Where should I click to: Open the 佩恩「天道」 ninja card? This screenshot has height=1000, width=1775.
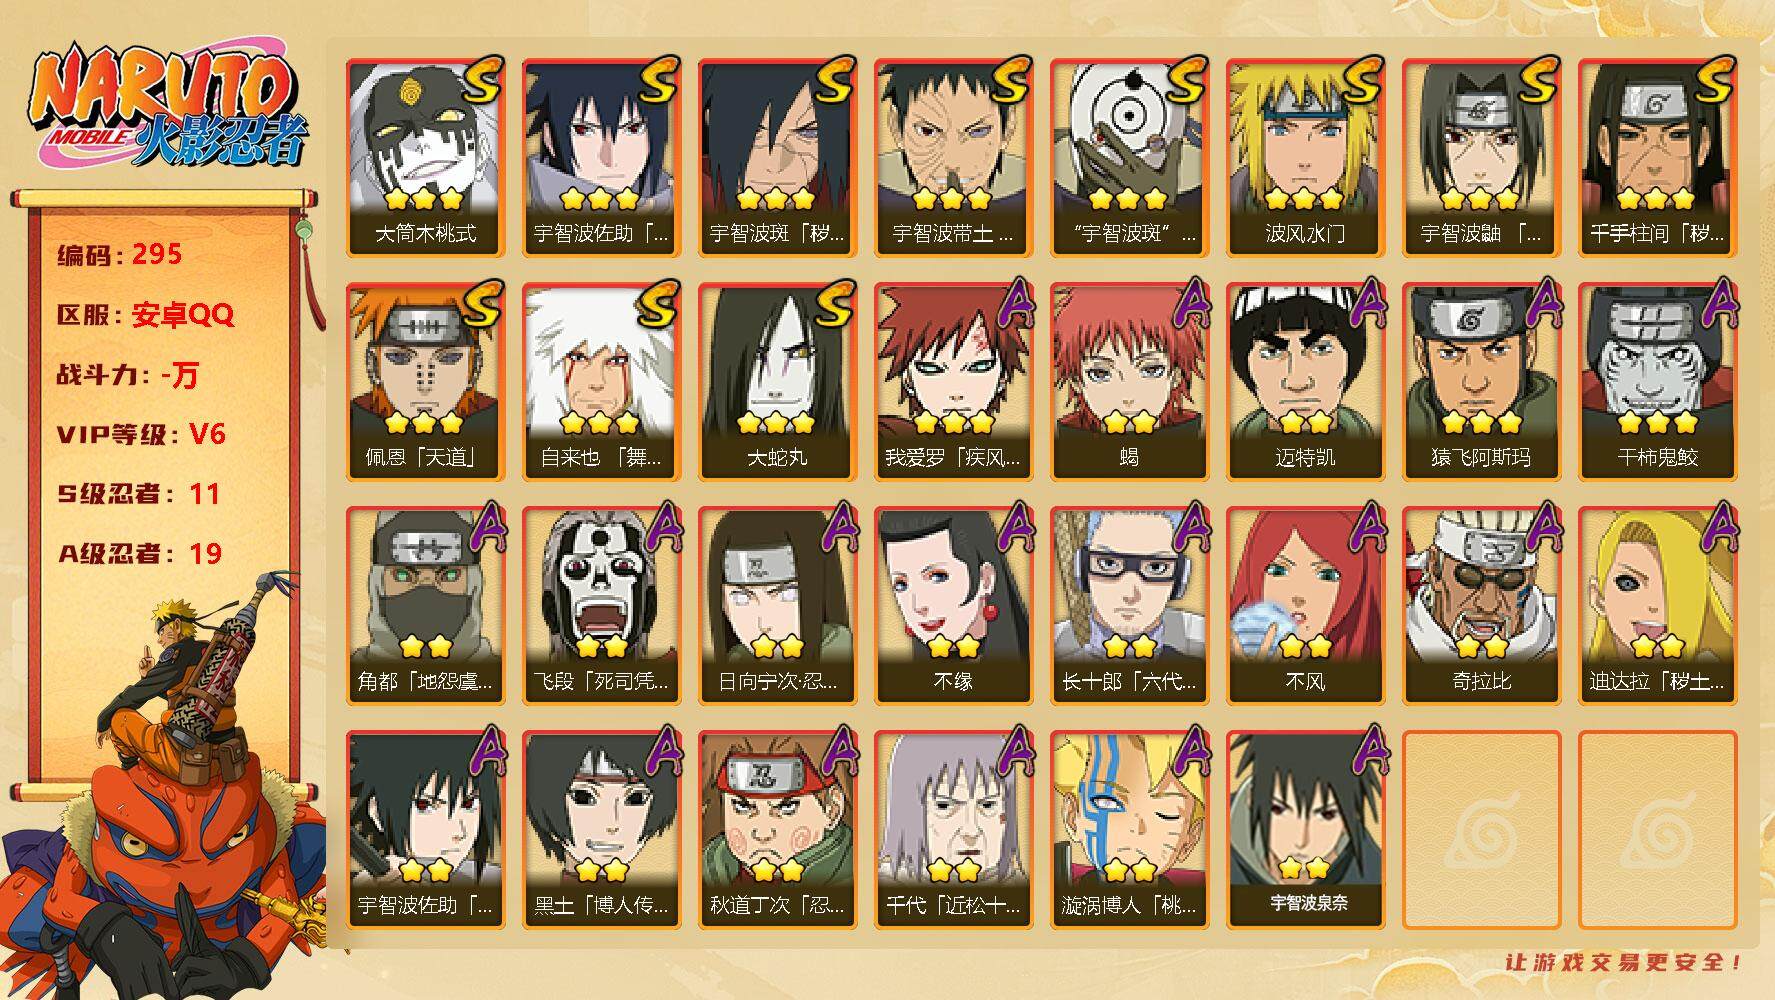425,382
